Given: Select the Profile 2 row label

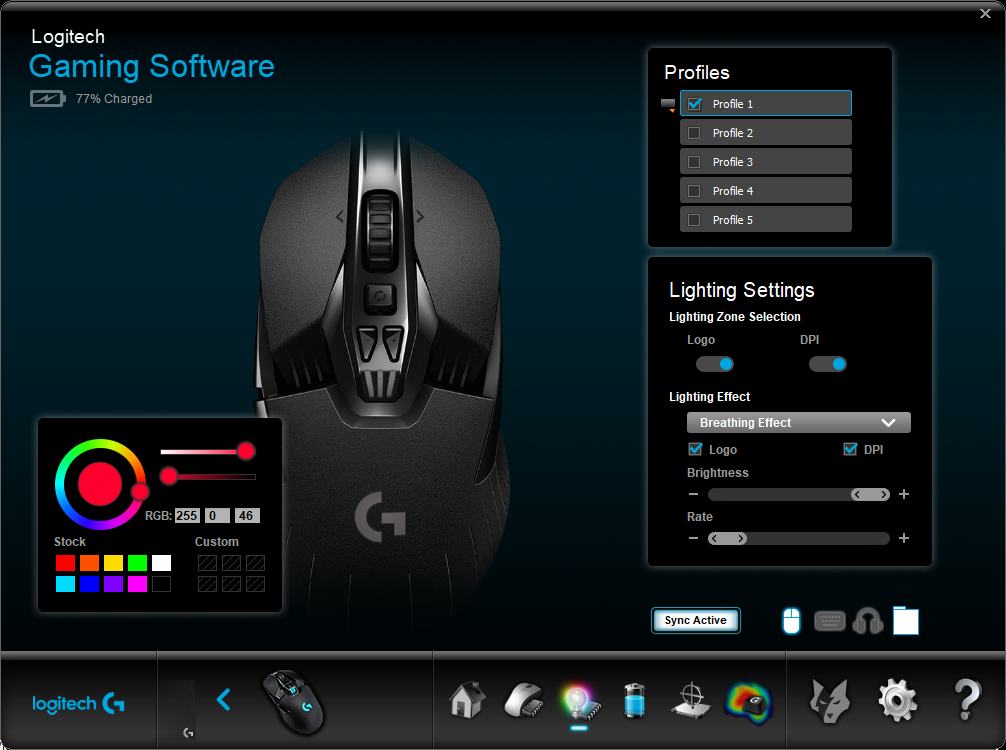Looking at the screenshot, I should 733,133.
